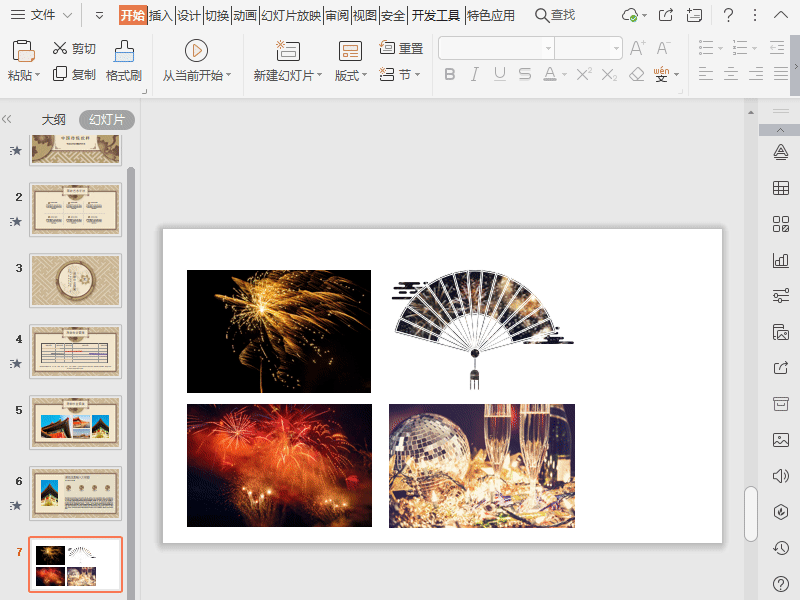Open the audio speaker icon in sidebar
800x600 pixels.
(781, 475)
